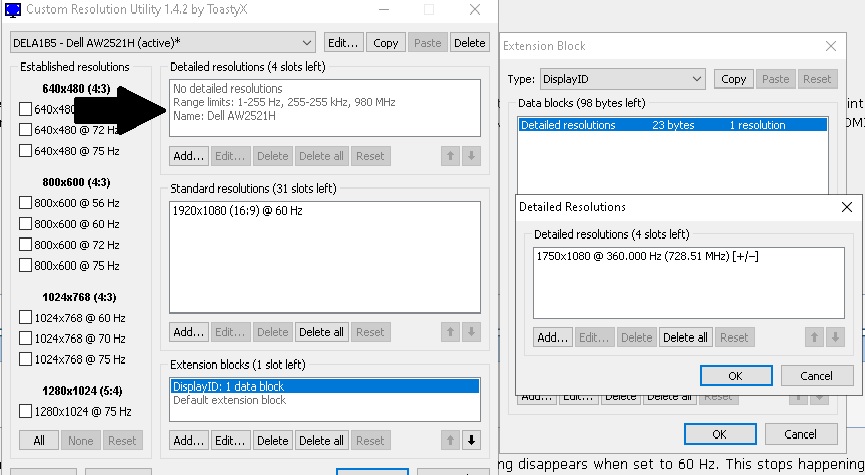The width and height of the screenshot is (865, 475).
Task: Close the Extension Block dialog
Action: point(830,46)
